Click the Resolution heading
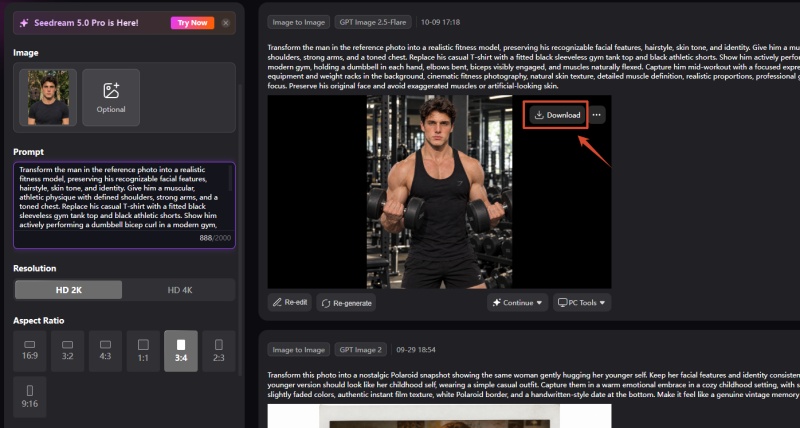 [35, 268]
